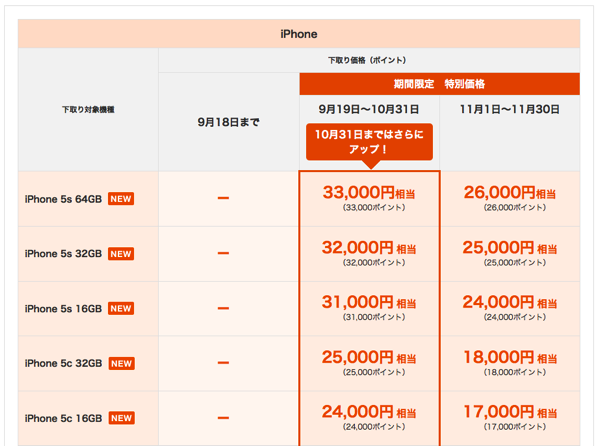Click the 24,000円相当 price in iPhone 5c 16GB row
The image size is (600, 446).
point(369,412)
